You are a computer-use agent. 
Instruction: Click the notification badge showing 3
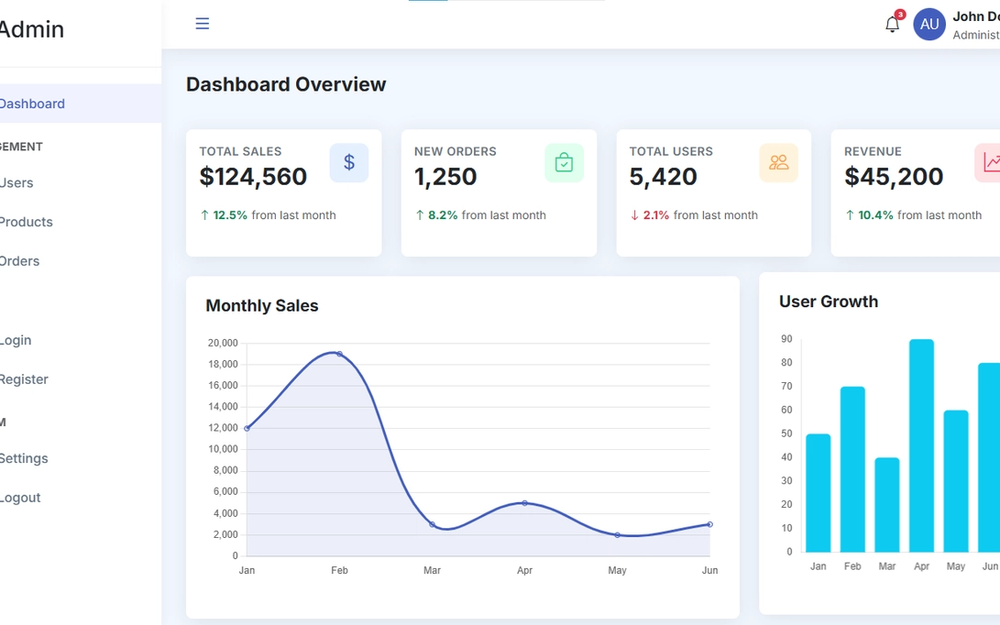[900, 14]
